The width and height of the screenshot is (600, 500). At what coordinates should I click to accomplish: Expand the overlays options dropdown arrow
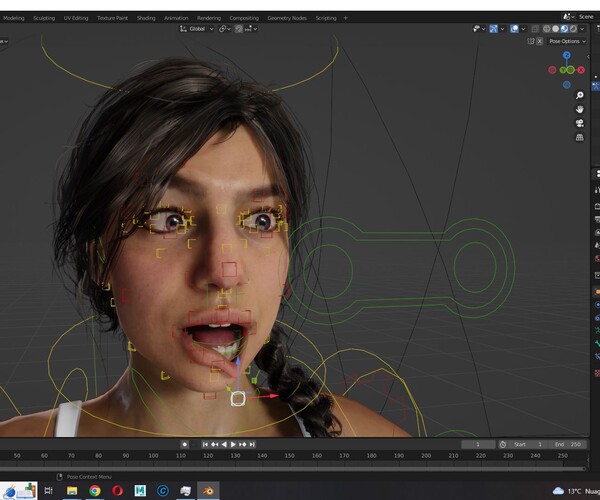coord(523,29)
